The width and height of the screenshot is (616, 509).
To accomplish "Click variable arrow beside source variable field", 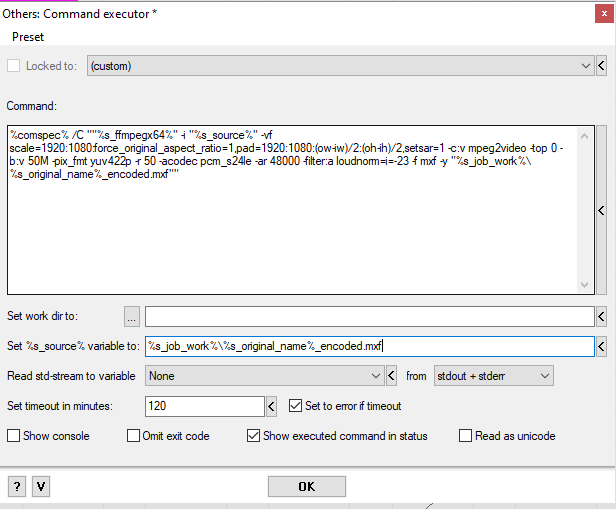I will 601,346.
